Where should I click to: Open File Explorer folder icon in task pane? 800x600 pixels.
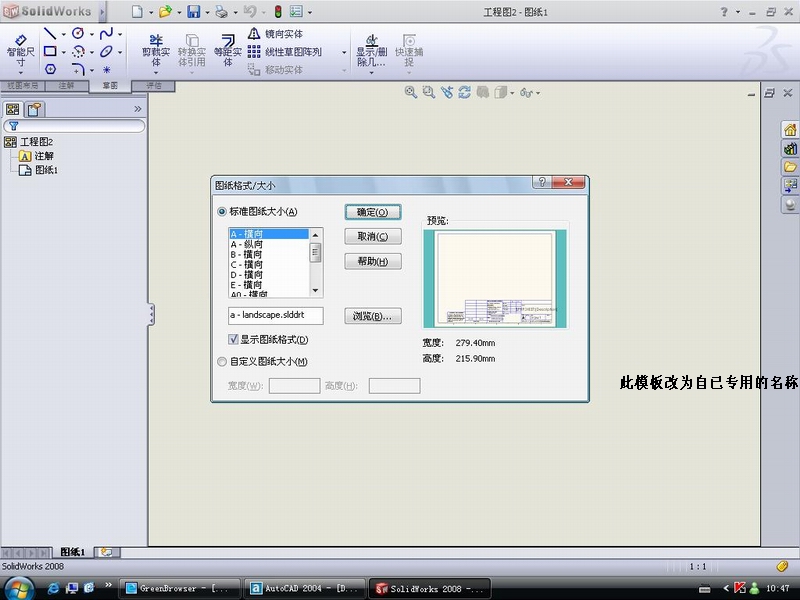click(790, 167)
